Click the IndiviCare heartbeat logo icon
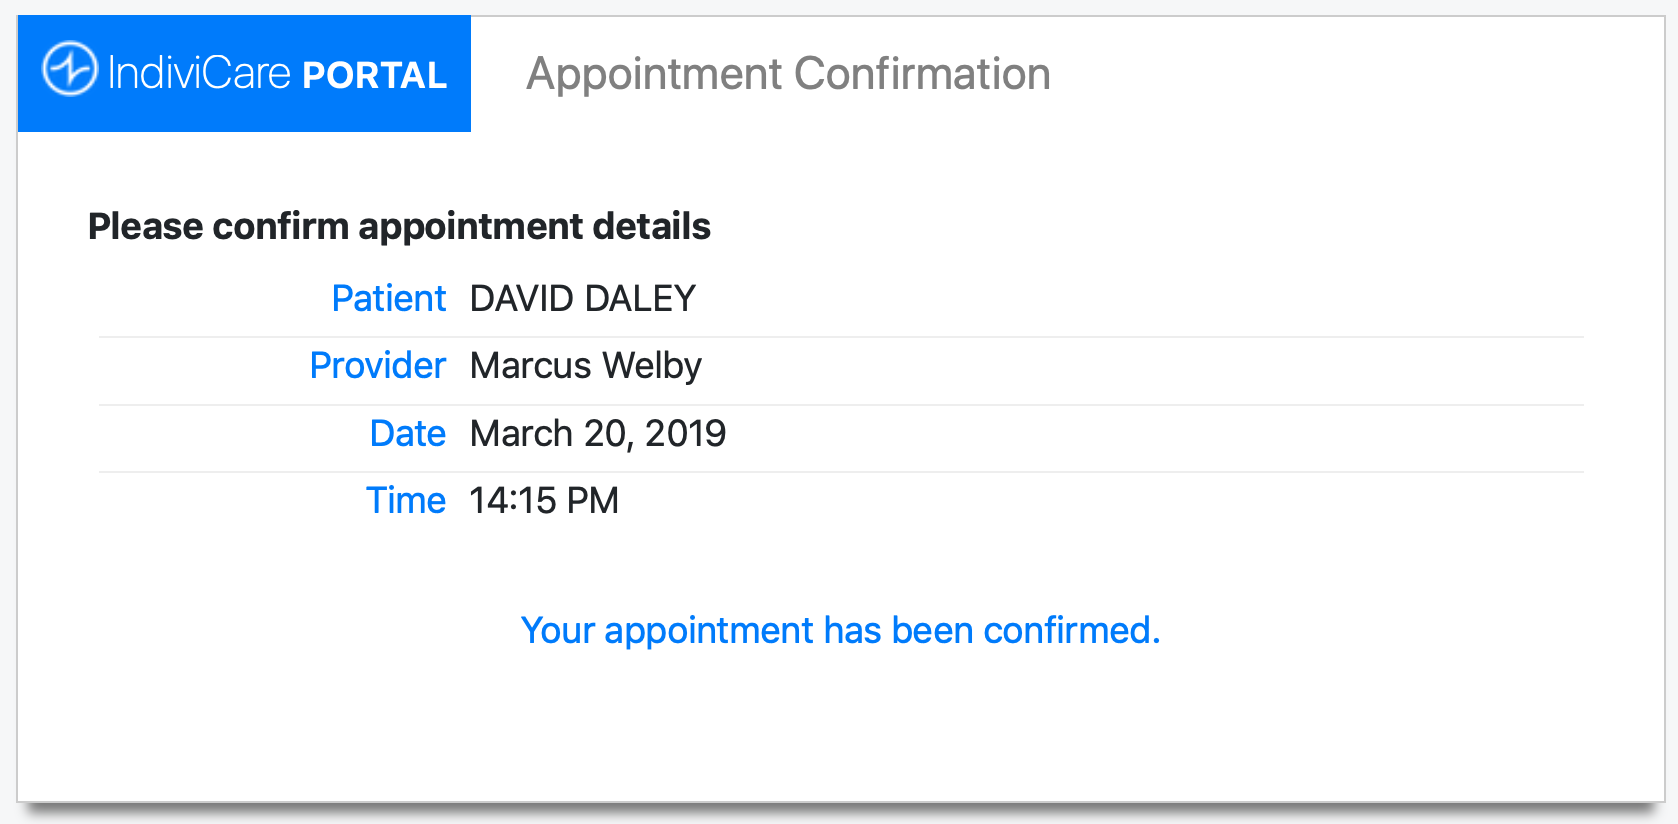This screenshot has height=824, width=1678. (x=69, y=70)
